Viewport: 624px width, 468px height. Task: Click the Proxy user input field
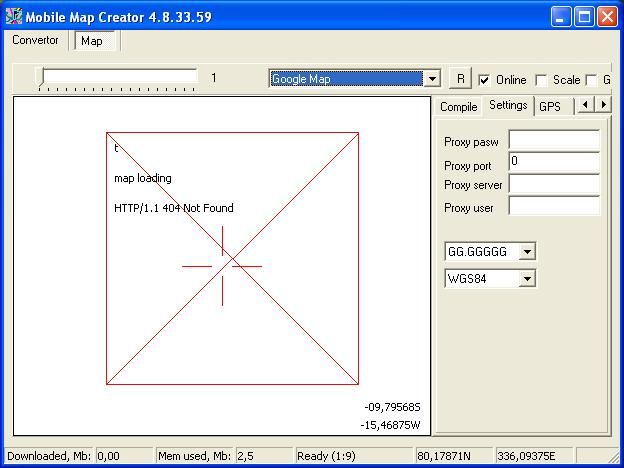pyautogui.click(x=553, y=207)
